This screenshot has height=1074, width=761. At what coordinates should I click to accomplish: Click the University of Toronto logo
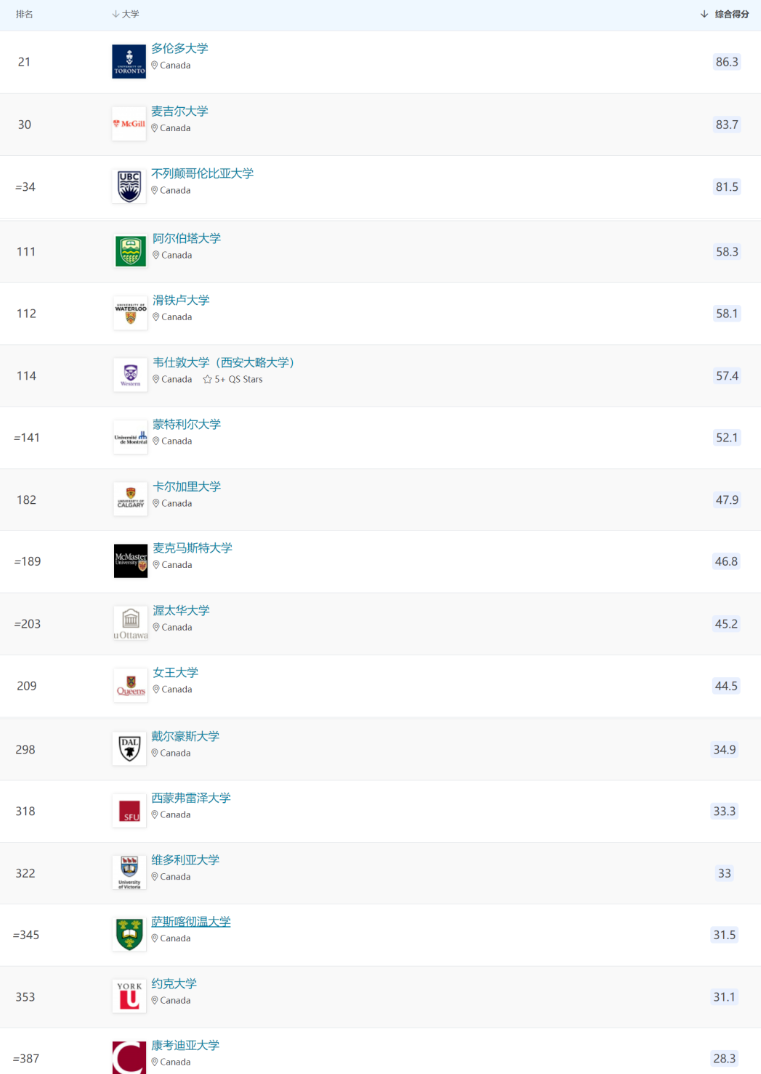click(129, 61)
